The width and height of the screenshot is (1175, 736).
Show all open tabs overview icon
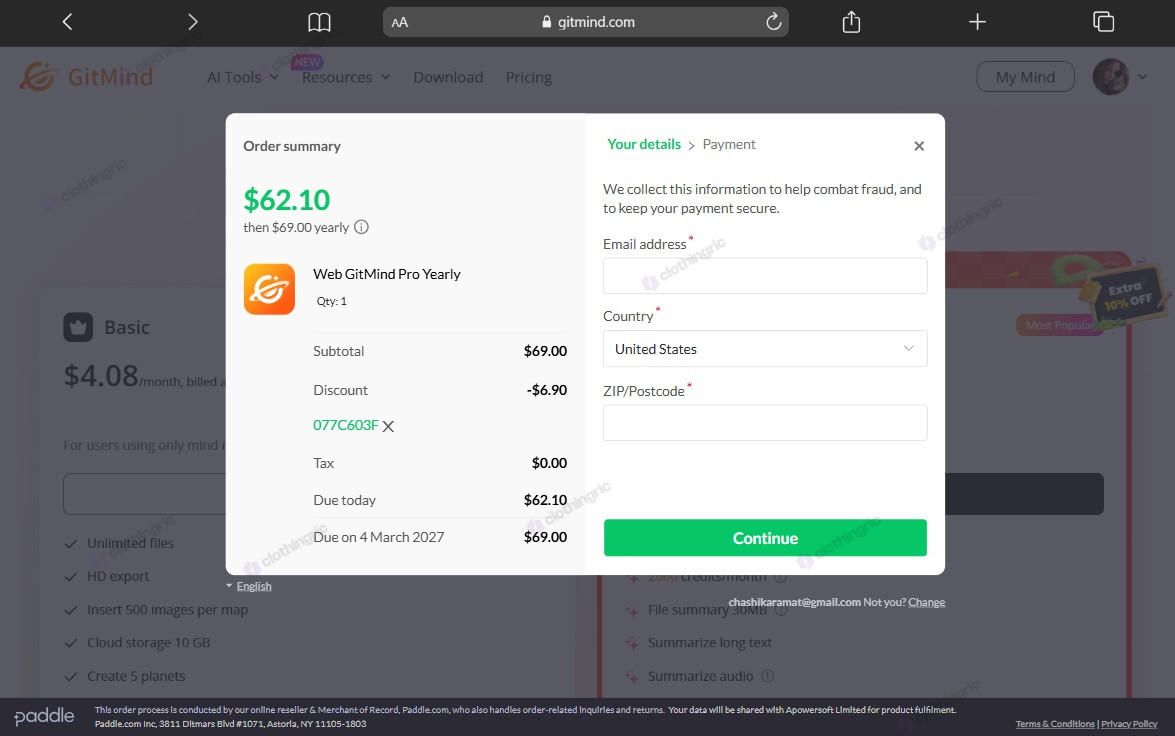1103,22
